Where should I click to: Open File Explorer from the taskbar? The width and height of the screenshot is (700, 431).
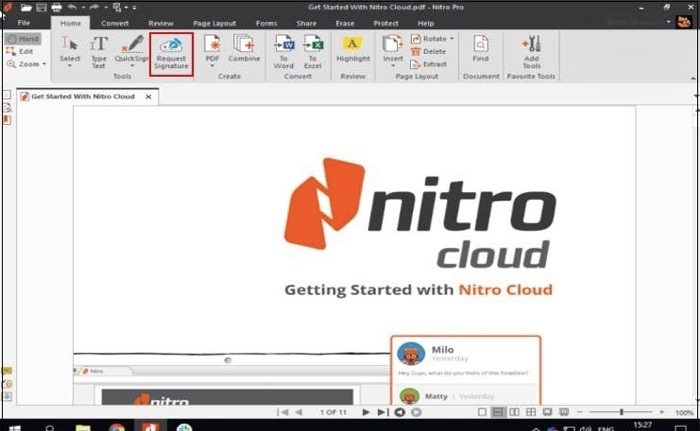[x=83, y=428]
